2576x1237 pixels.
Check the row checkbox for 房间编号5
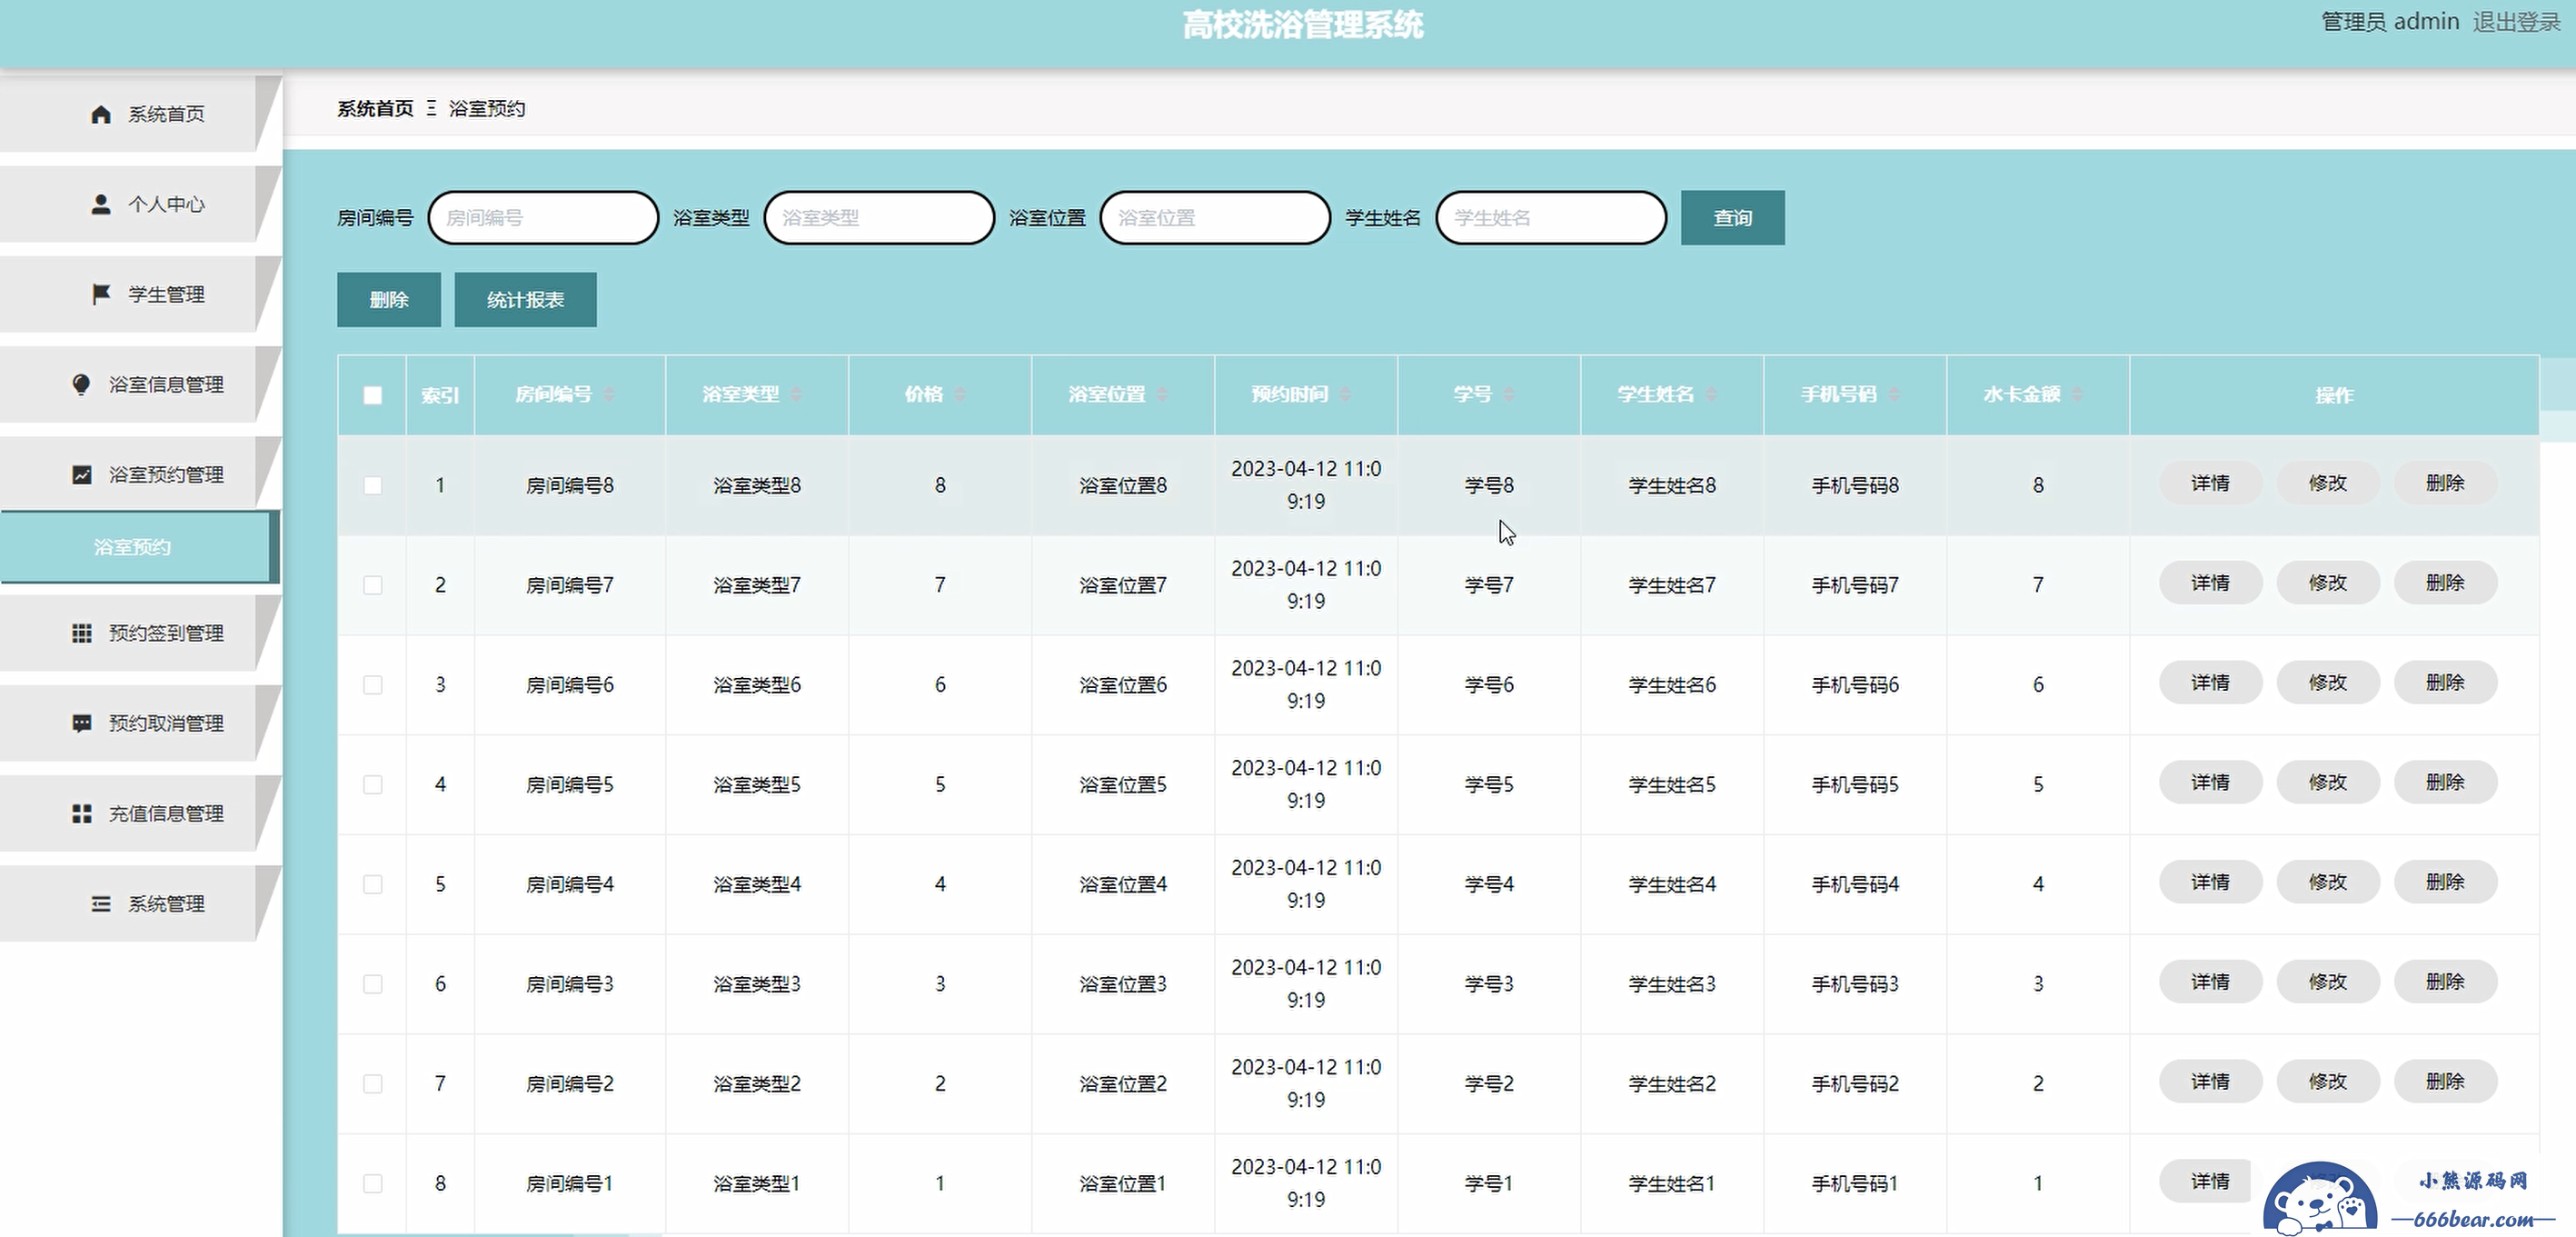[x=372, y=785]
